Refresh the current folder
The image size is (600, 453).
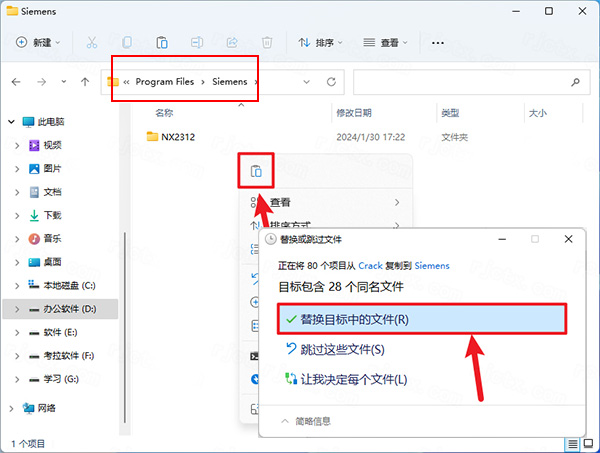[331, 82]
